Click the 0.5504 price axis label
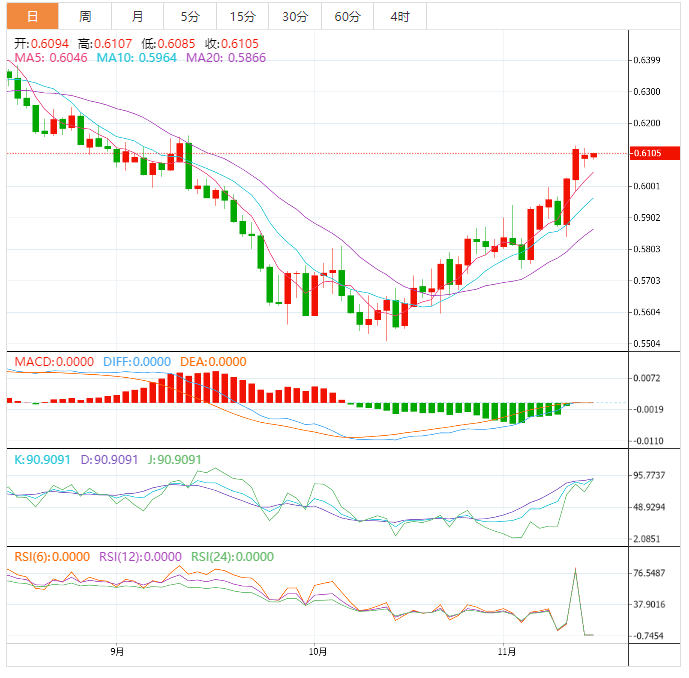 point(646,344)
